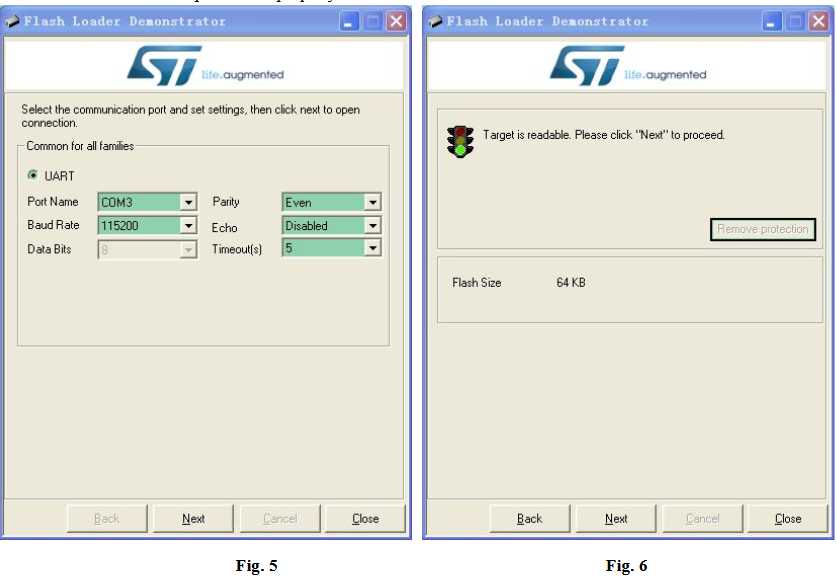
Task: Click the Fig. 6 caption
Action: click(627, 565)
